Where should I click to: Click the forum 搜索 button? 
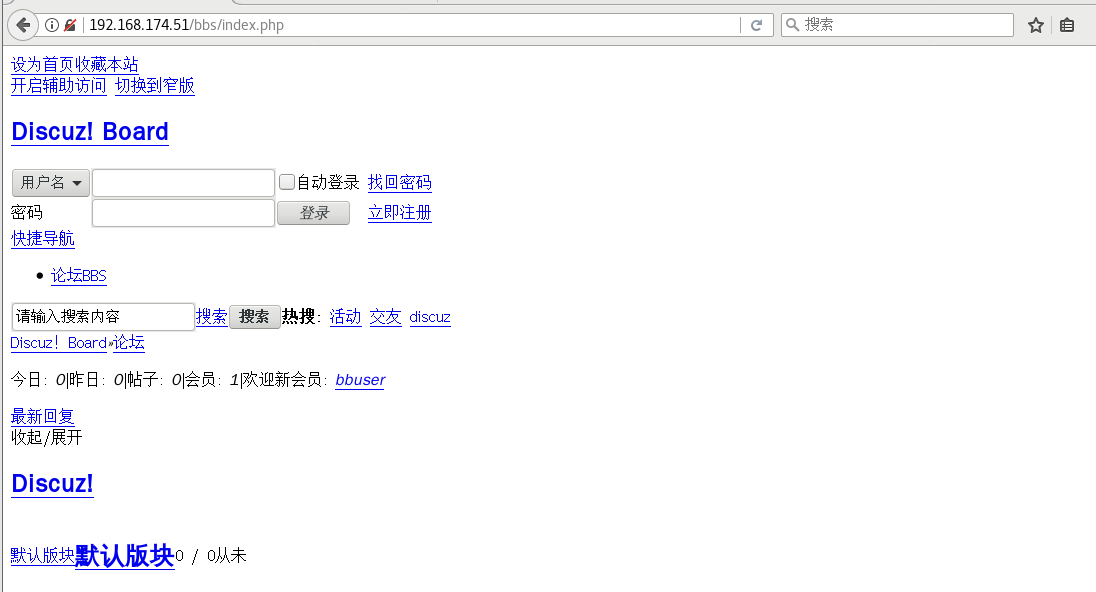pos(254,317)
